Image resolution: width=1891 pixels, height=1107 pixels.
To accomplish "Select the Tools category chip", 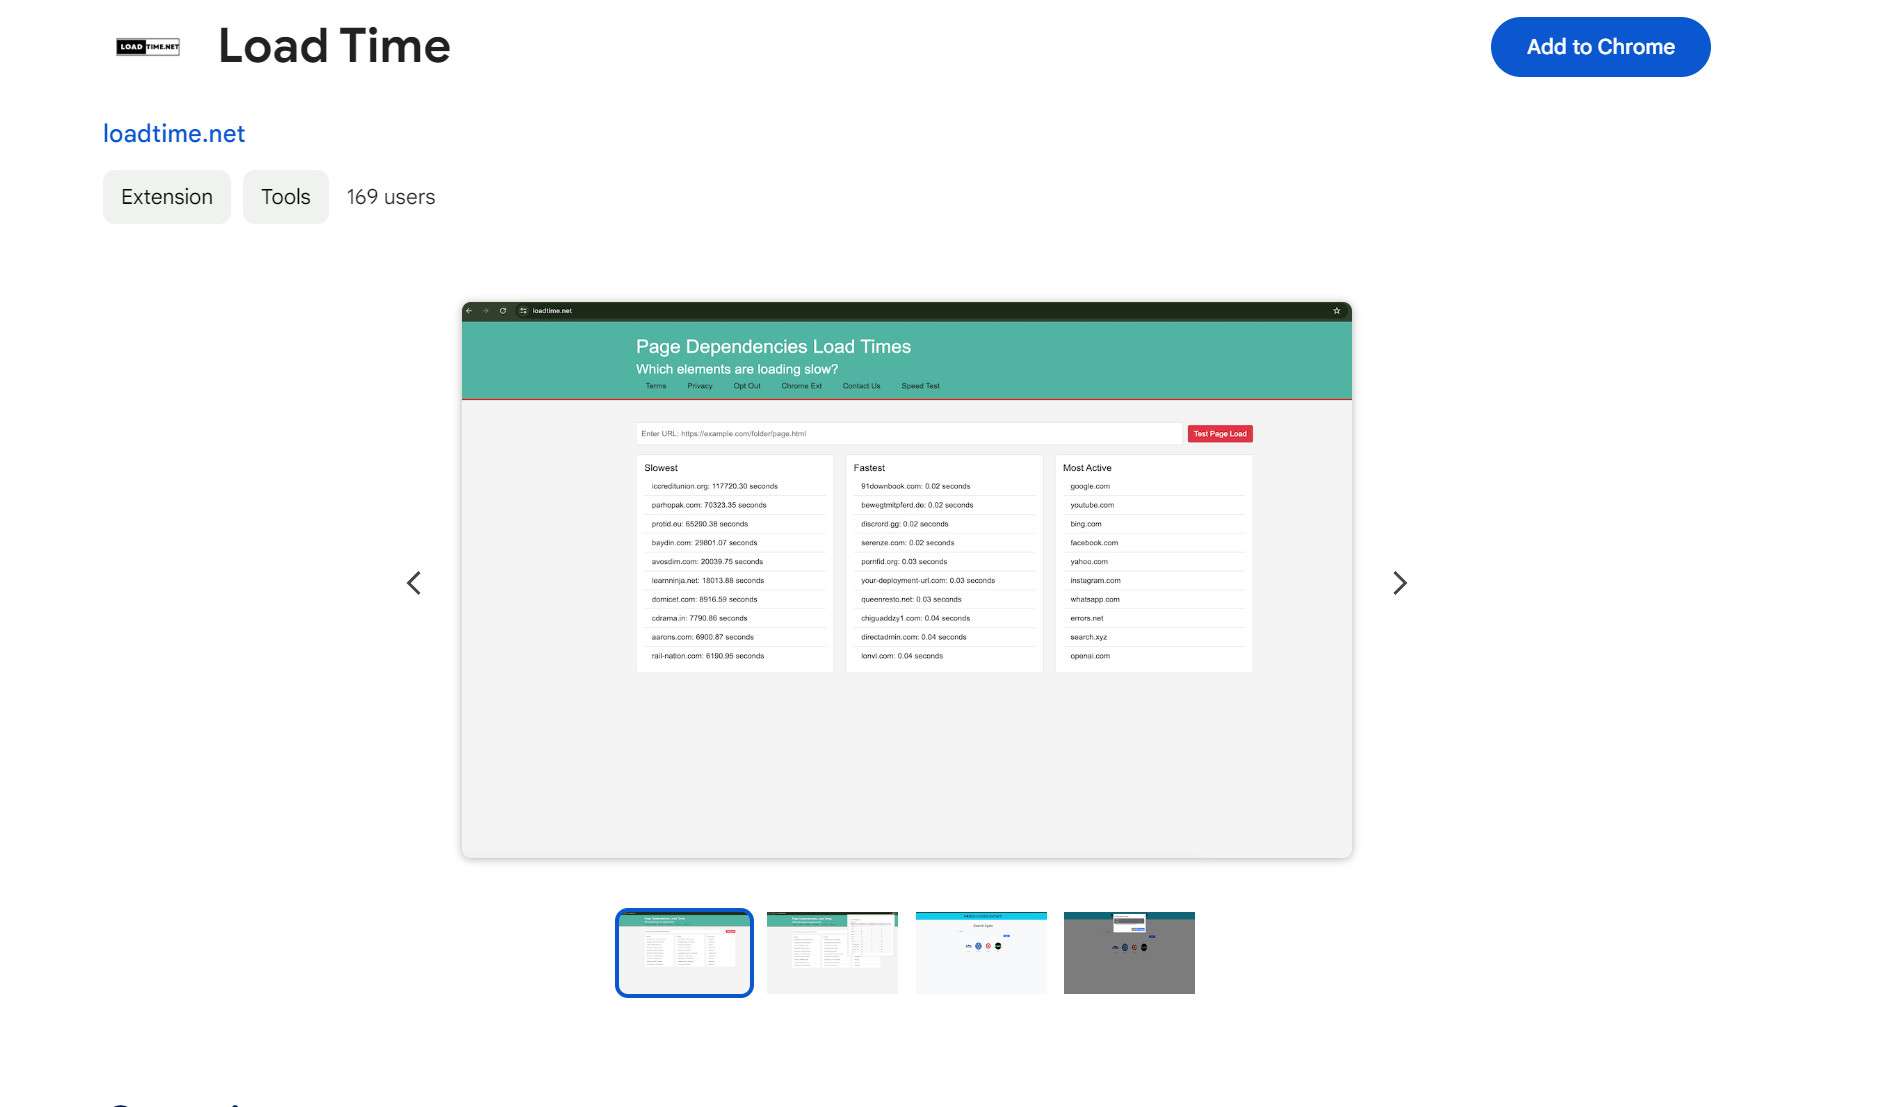I will (286, 197).
